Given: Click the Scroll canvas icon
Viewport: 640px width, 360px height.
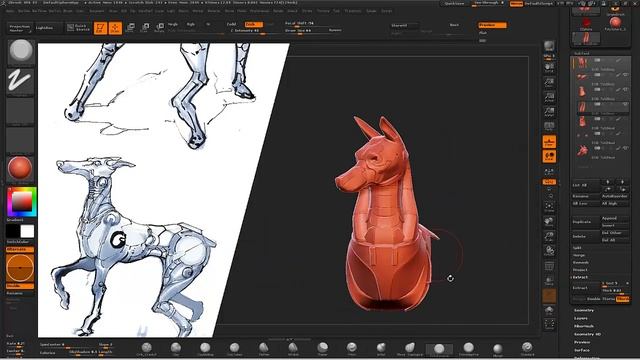Looking at the screenshot, I should click(549, 68).
